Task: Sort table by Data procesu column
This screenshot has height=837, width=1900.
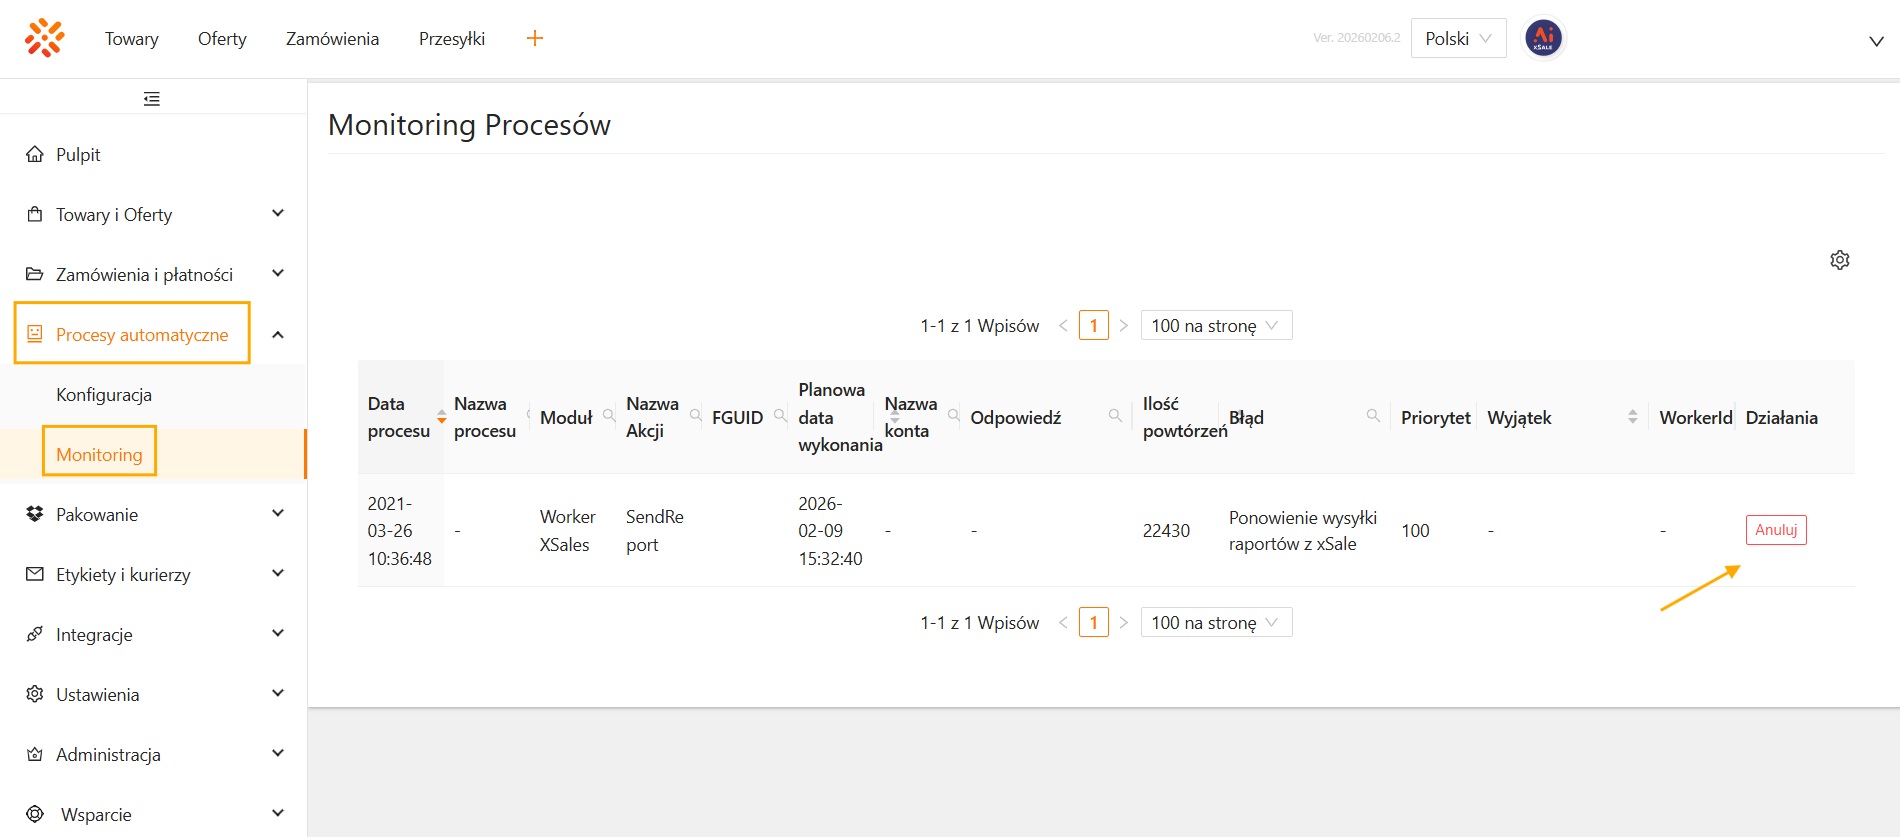Action: click(x=441, y=417)
